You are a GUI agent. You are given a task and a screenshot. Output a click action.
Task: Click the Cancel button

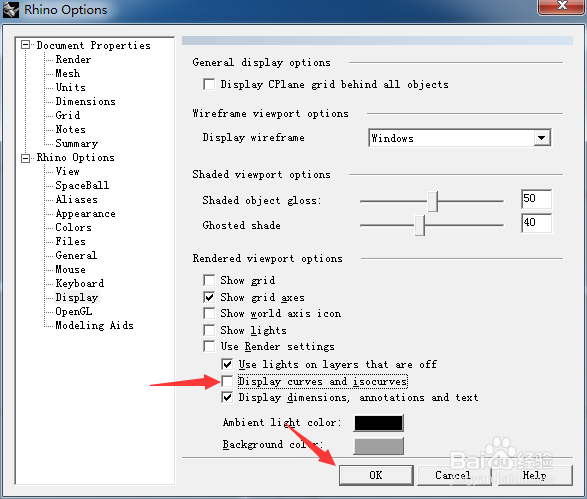click(x=453, y=475)
